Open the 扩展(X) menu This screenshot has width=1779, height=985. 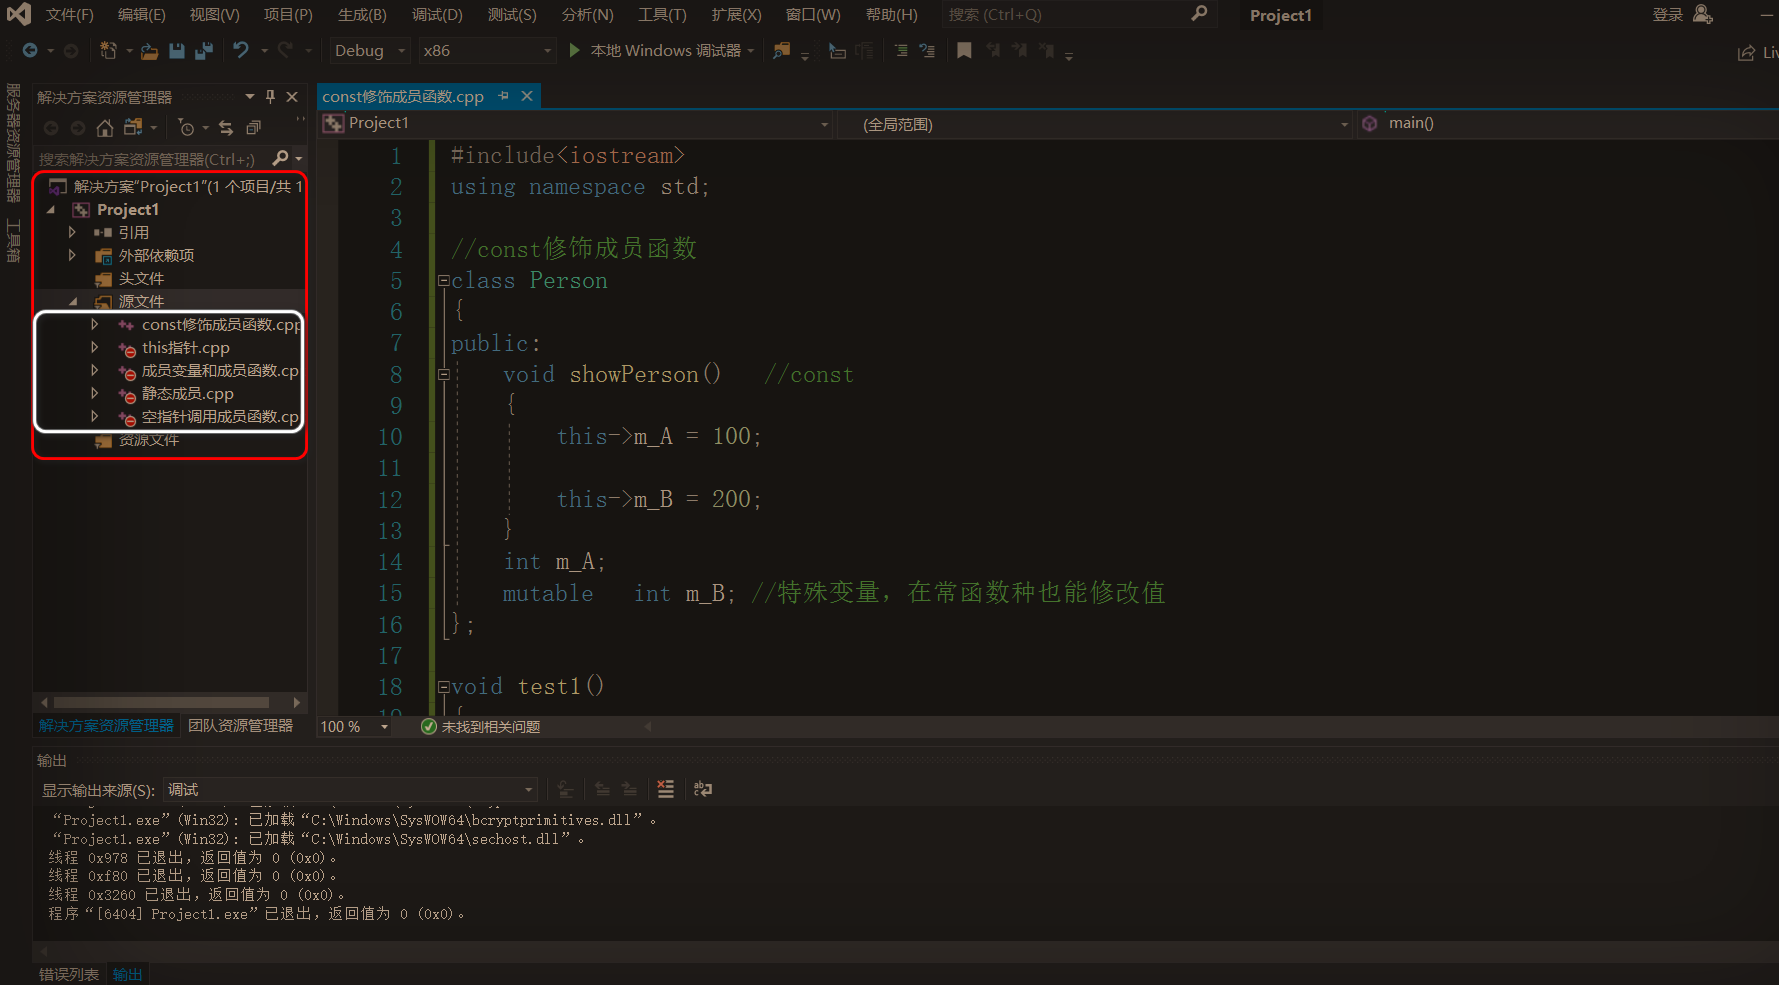pyautogui.click(x=736, y=15)
